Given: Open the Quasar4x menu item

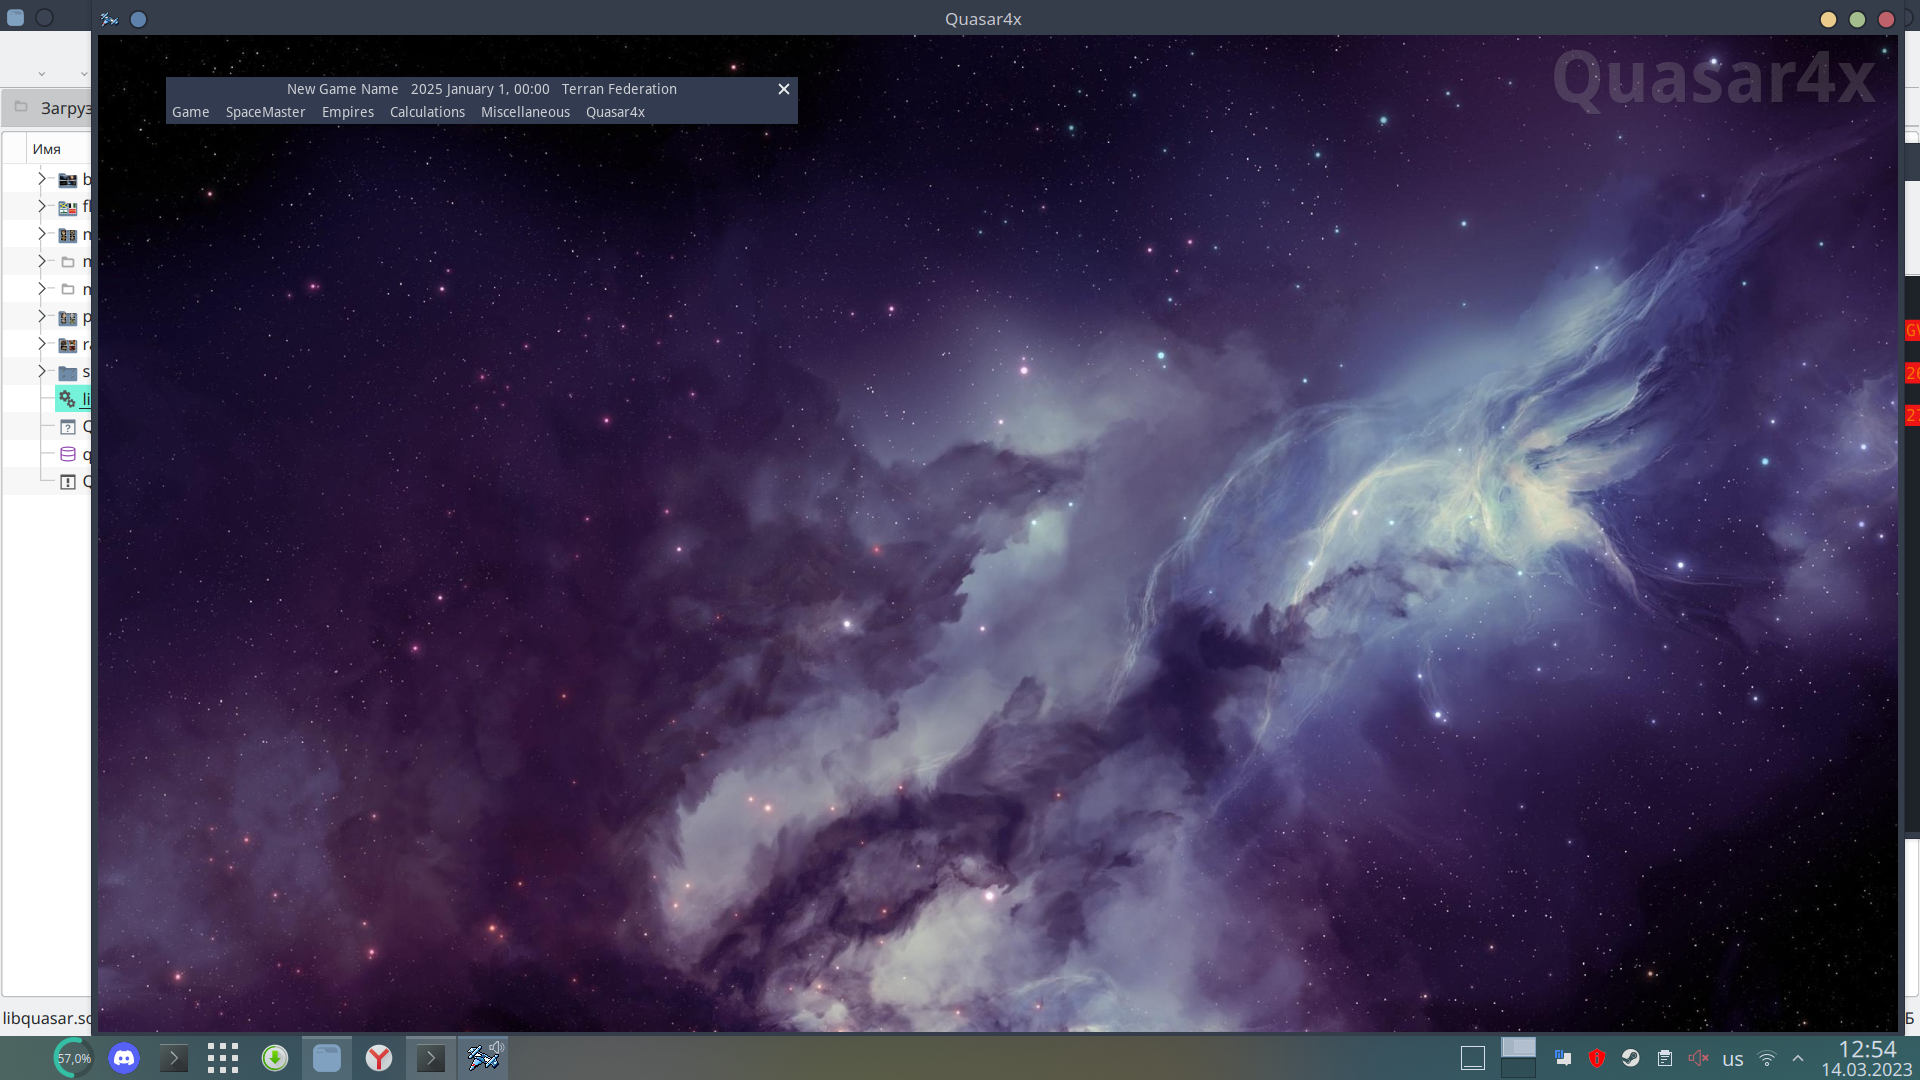Looking at the screenshot, I should click(x=615, y=112).
